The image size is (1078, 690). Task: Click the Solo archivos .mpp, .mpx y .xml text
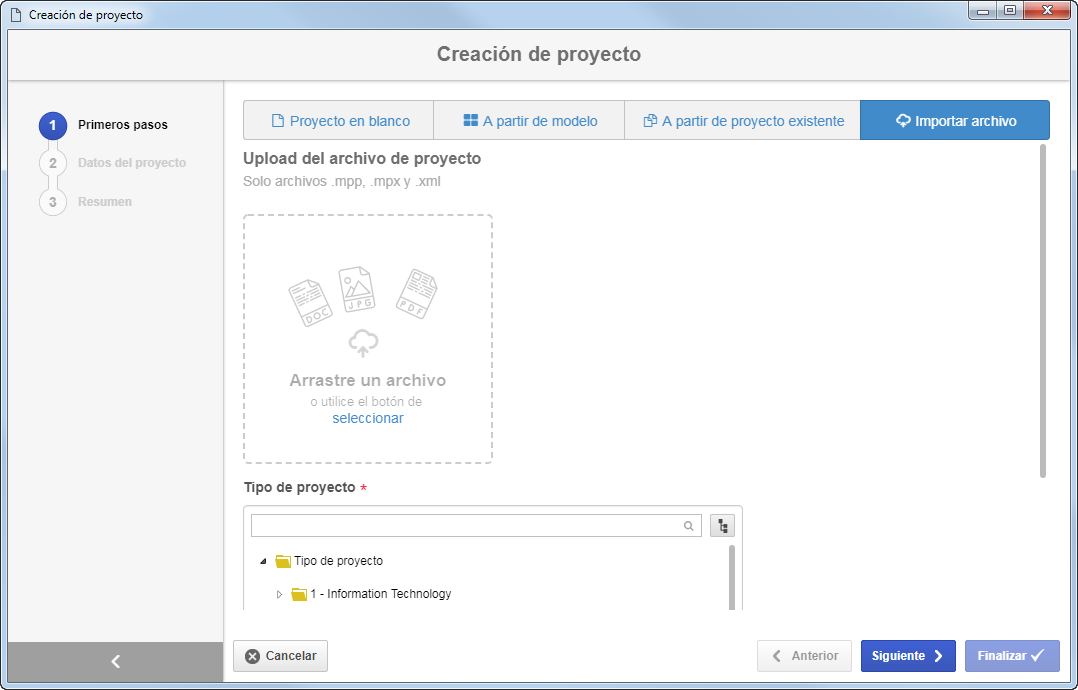342,181
